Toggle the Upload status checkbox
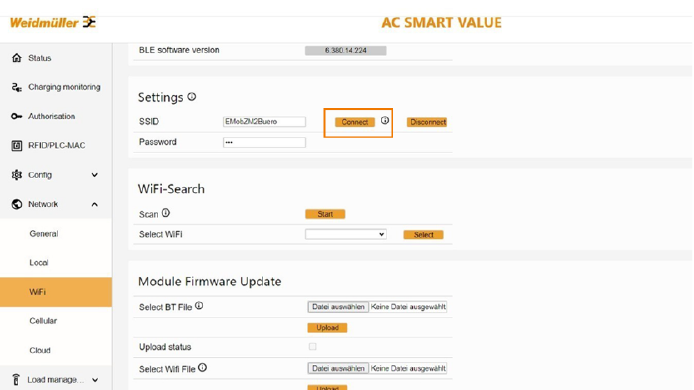The image size is (694, 390). point(312,347)
